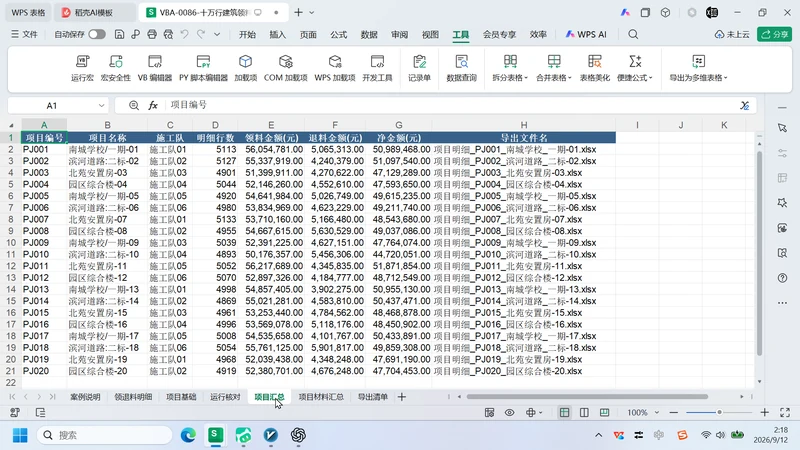Open the 导出清单 sheet tab
Image resolution: width=800 pixels, height=450 pixels.
[372, 396]
